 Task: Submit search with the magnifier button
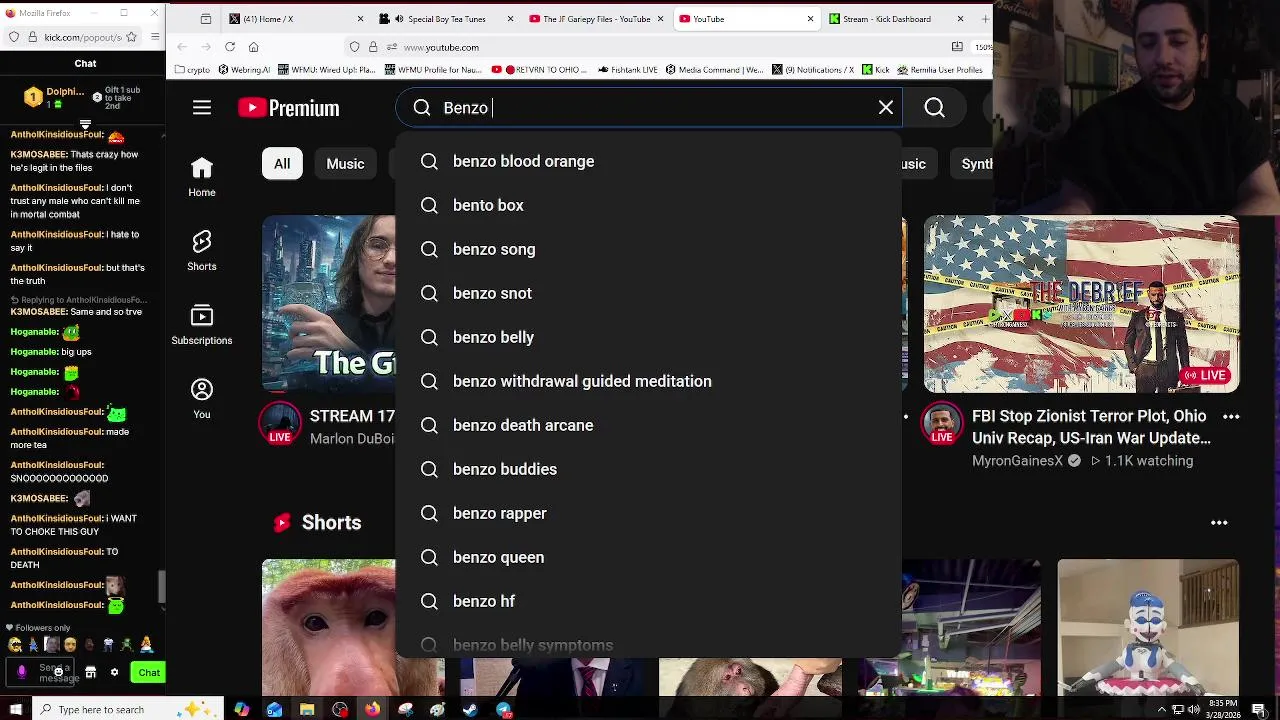click(x=935, y=108)
